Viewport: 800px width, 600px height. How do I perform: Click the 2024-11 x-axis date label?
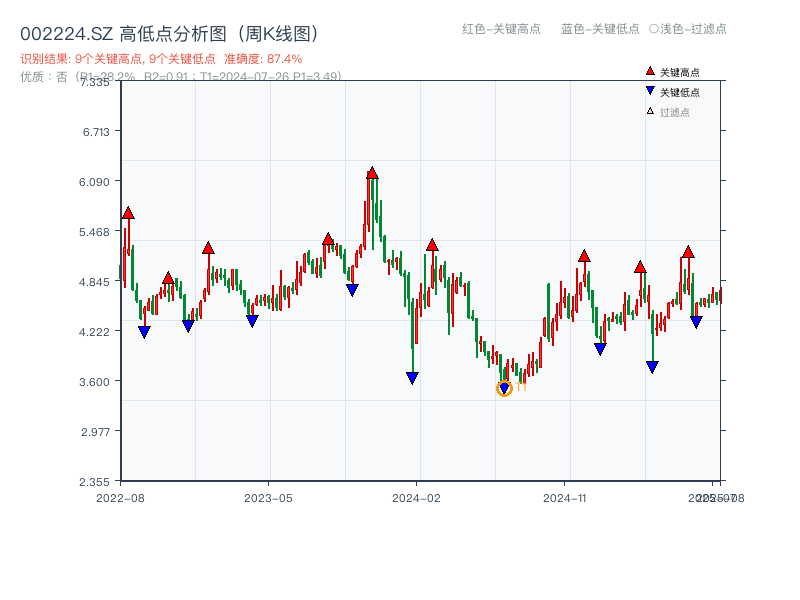tap(564, 498)
